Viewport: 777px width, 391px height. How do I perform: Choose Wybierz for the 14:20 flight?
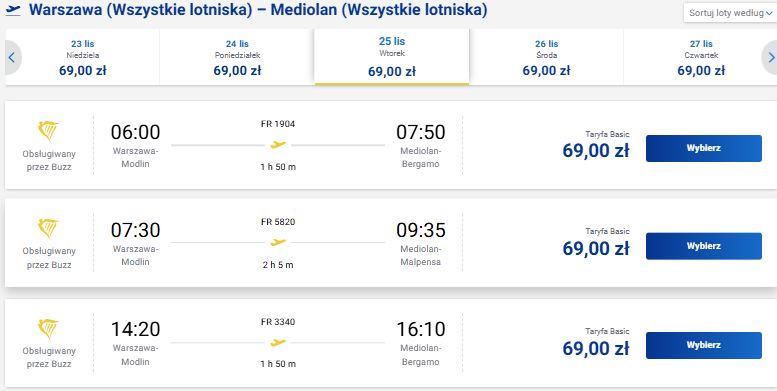704,345
